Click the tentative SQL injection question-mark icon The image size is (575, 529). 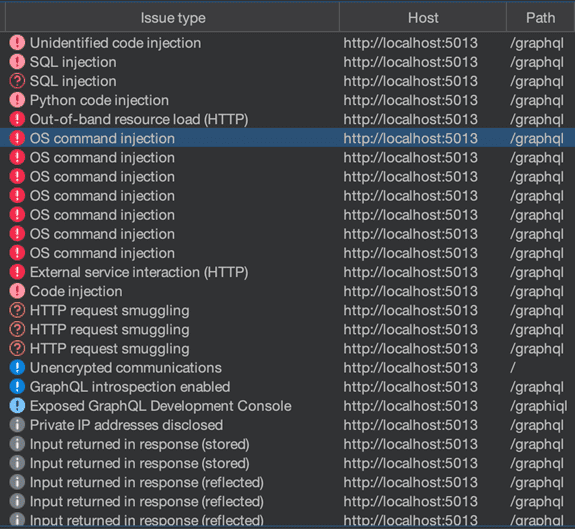17,81
